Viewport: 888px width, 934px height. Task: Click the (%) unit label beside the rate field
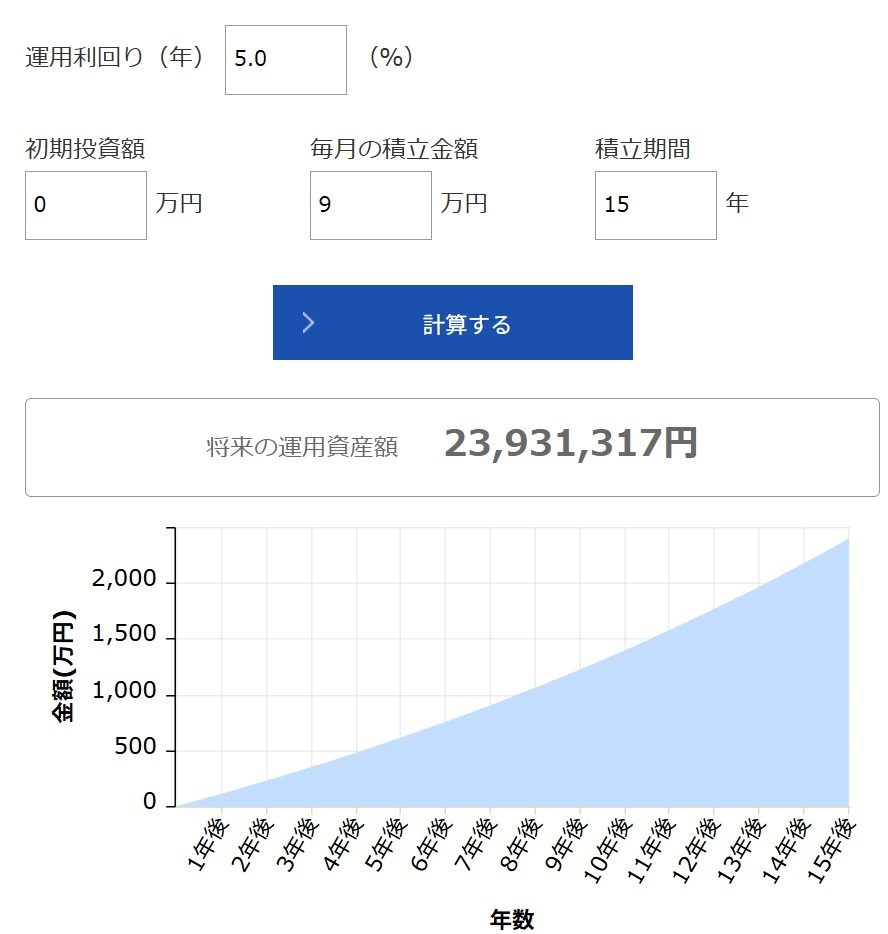pos(391,57)
